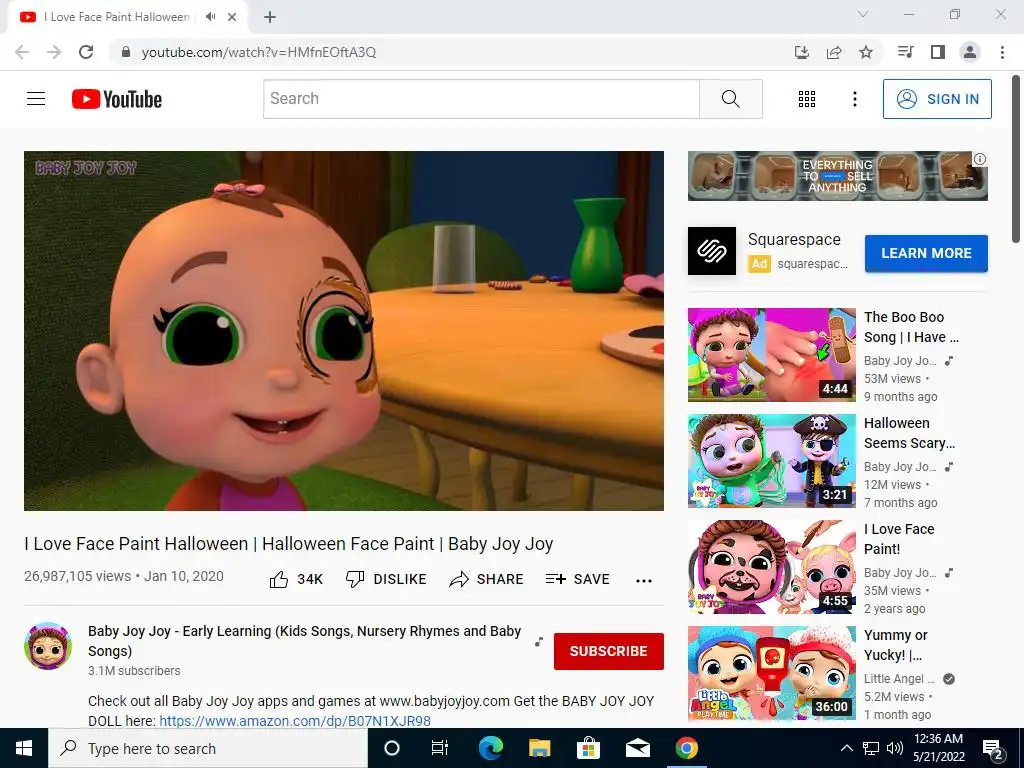Open The Boo Boo Song title

tap(911, 327)
